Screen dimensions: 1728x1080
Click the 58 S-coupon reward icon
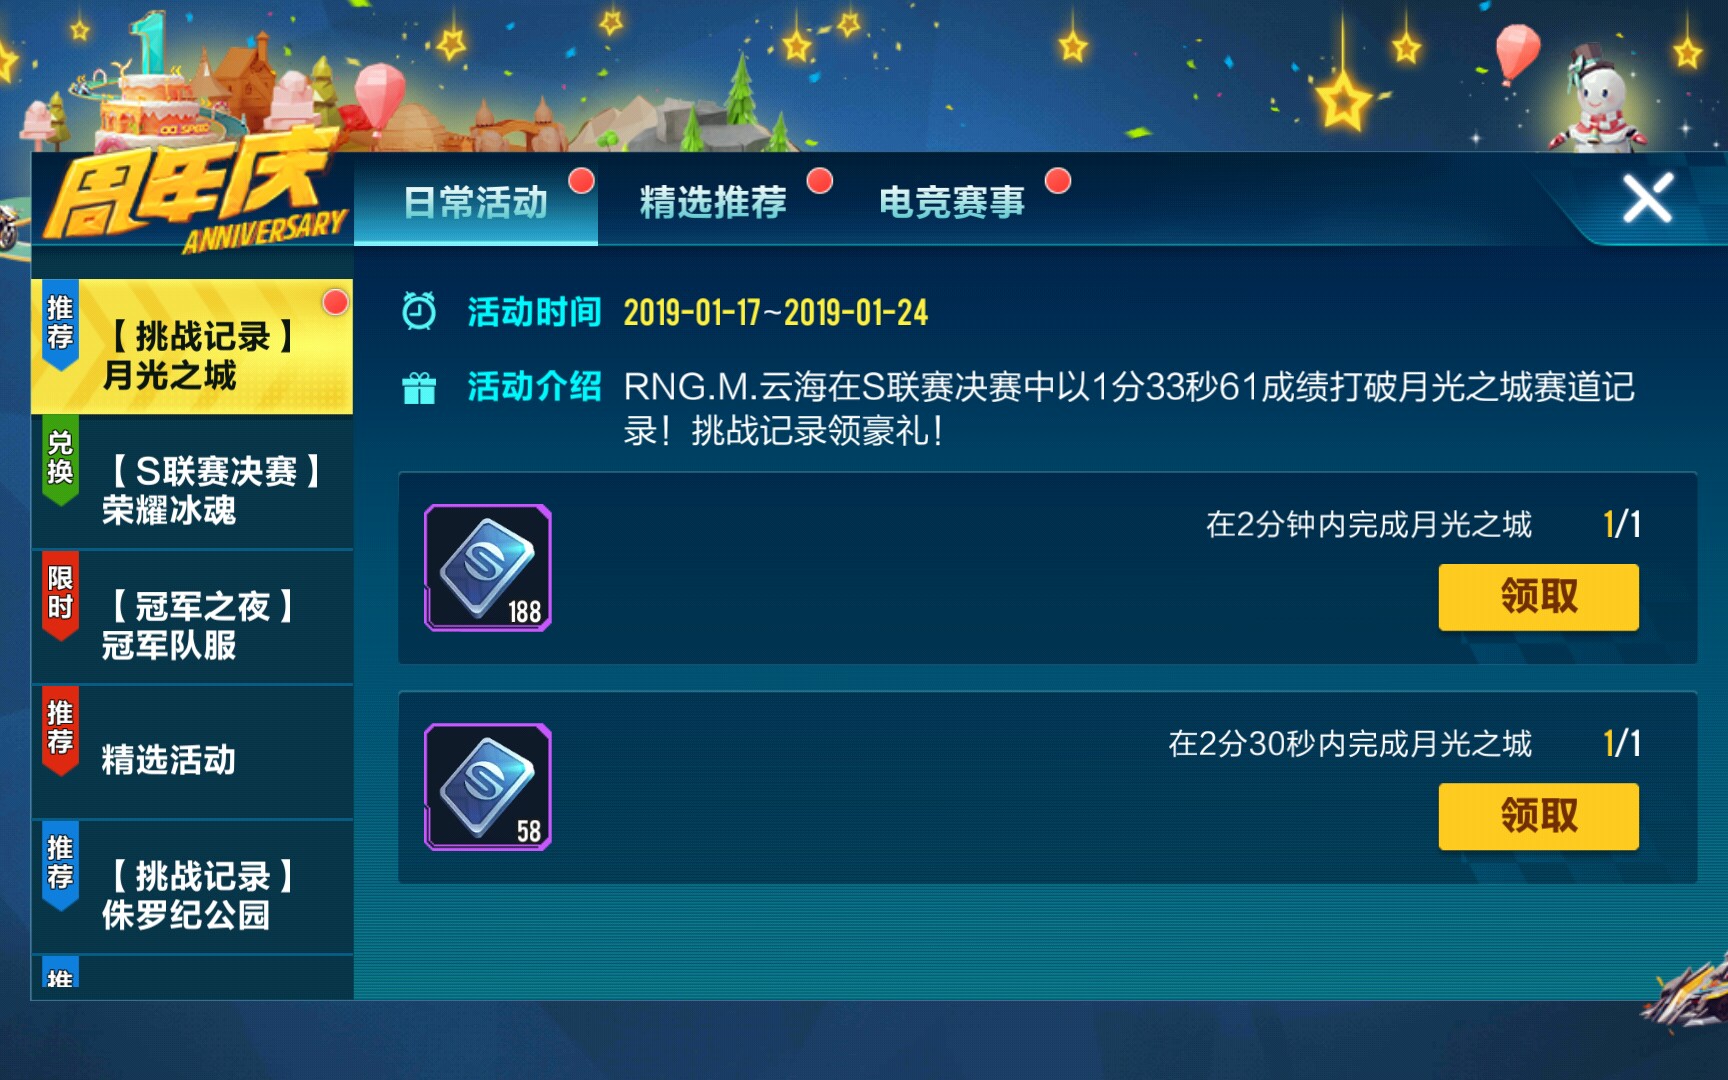(488, 787)
